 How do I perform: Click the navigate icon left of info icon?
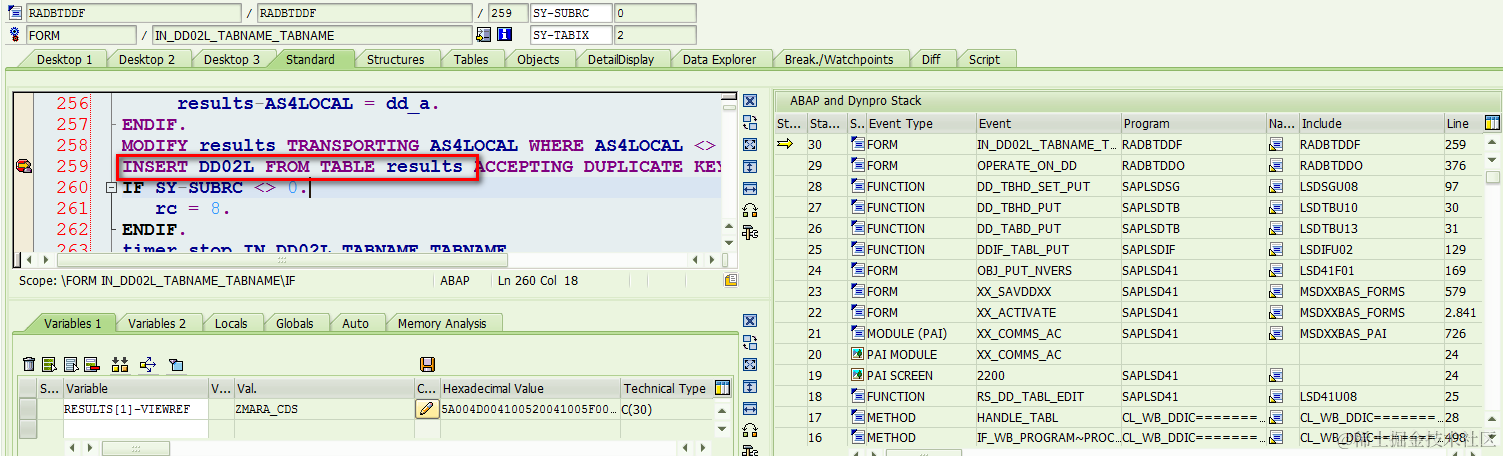click(484, 35)
